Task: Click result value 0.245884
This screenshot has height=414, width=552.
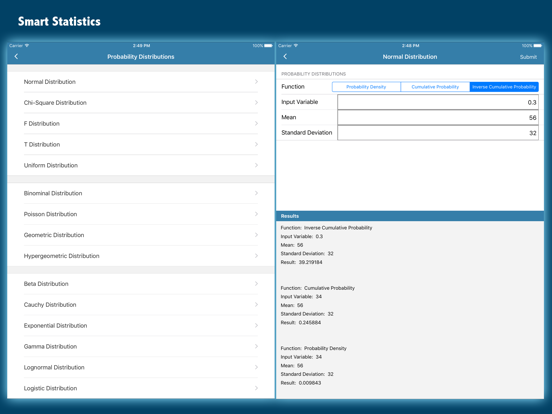Action: click(310, 322)
